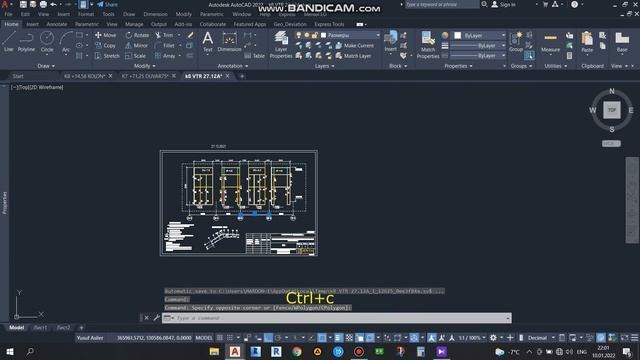Click Match Properties tool
640x360 pixels.
tap(428, 45)
